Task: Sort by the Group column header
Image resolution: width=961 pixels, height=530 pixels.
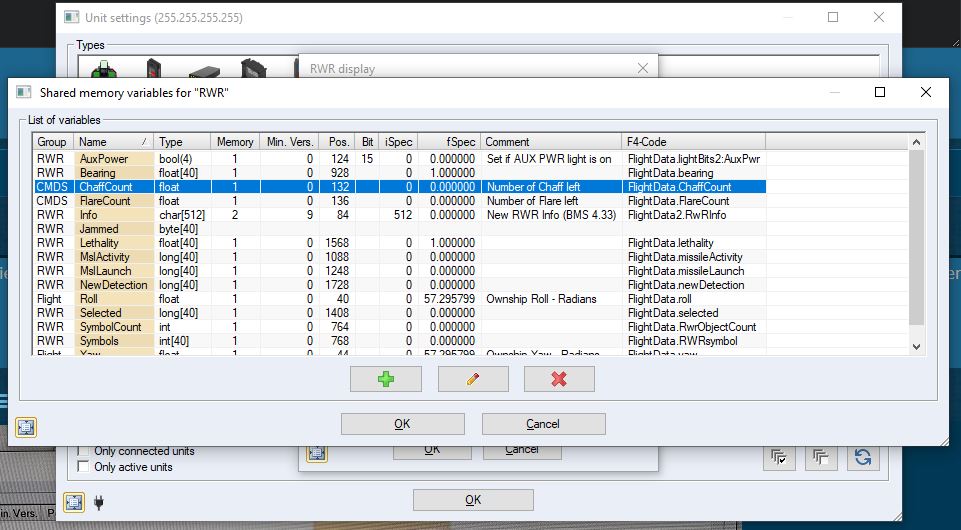Action: click(x=53, y=142)
